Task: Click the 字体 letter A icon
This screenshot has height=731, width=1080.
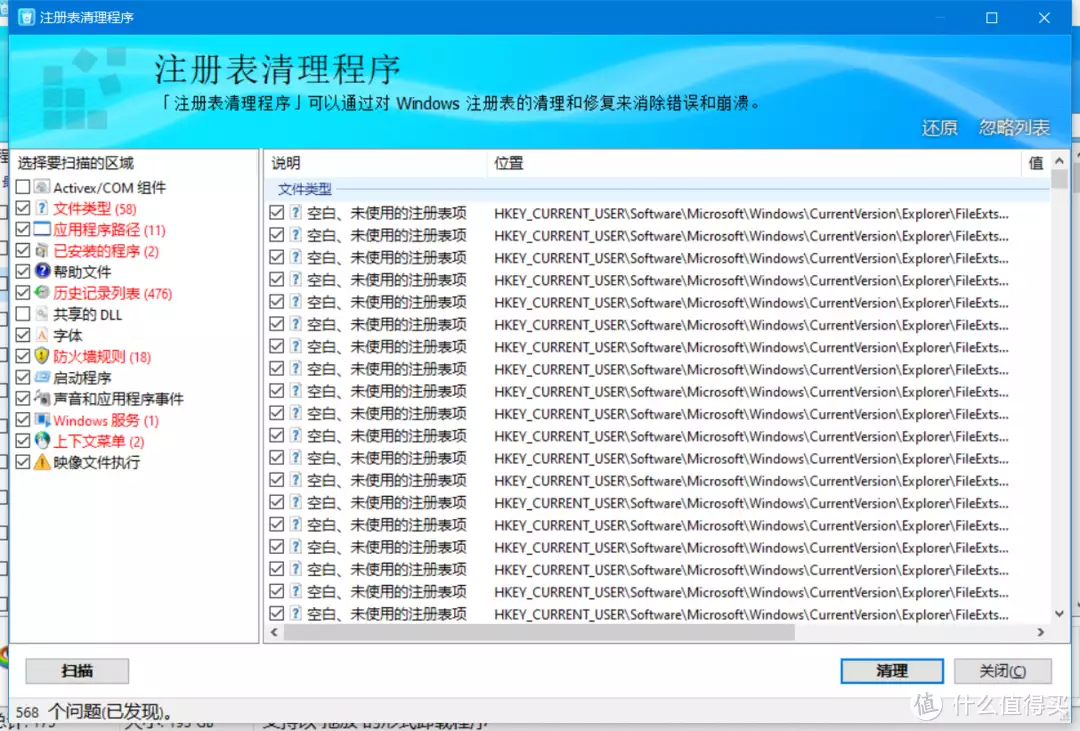Action: click(x=42, y=336)
